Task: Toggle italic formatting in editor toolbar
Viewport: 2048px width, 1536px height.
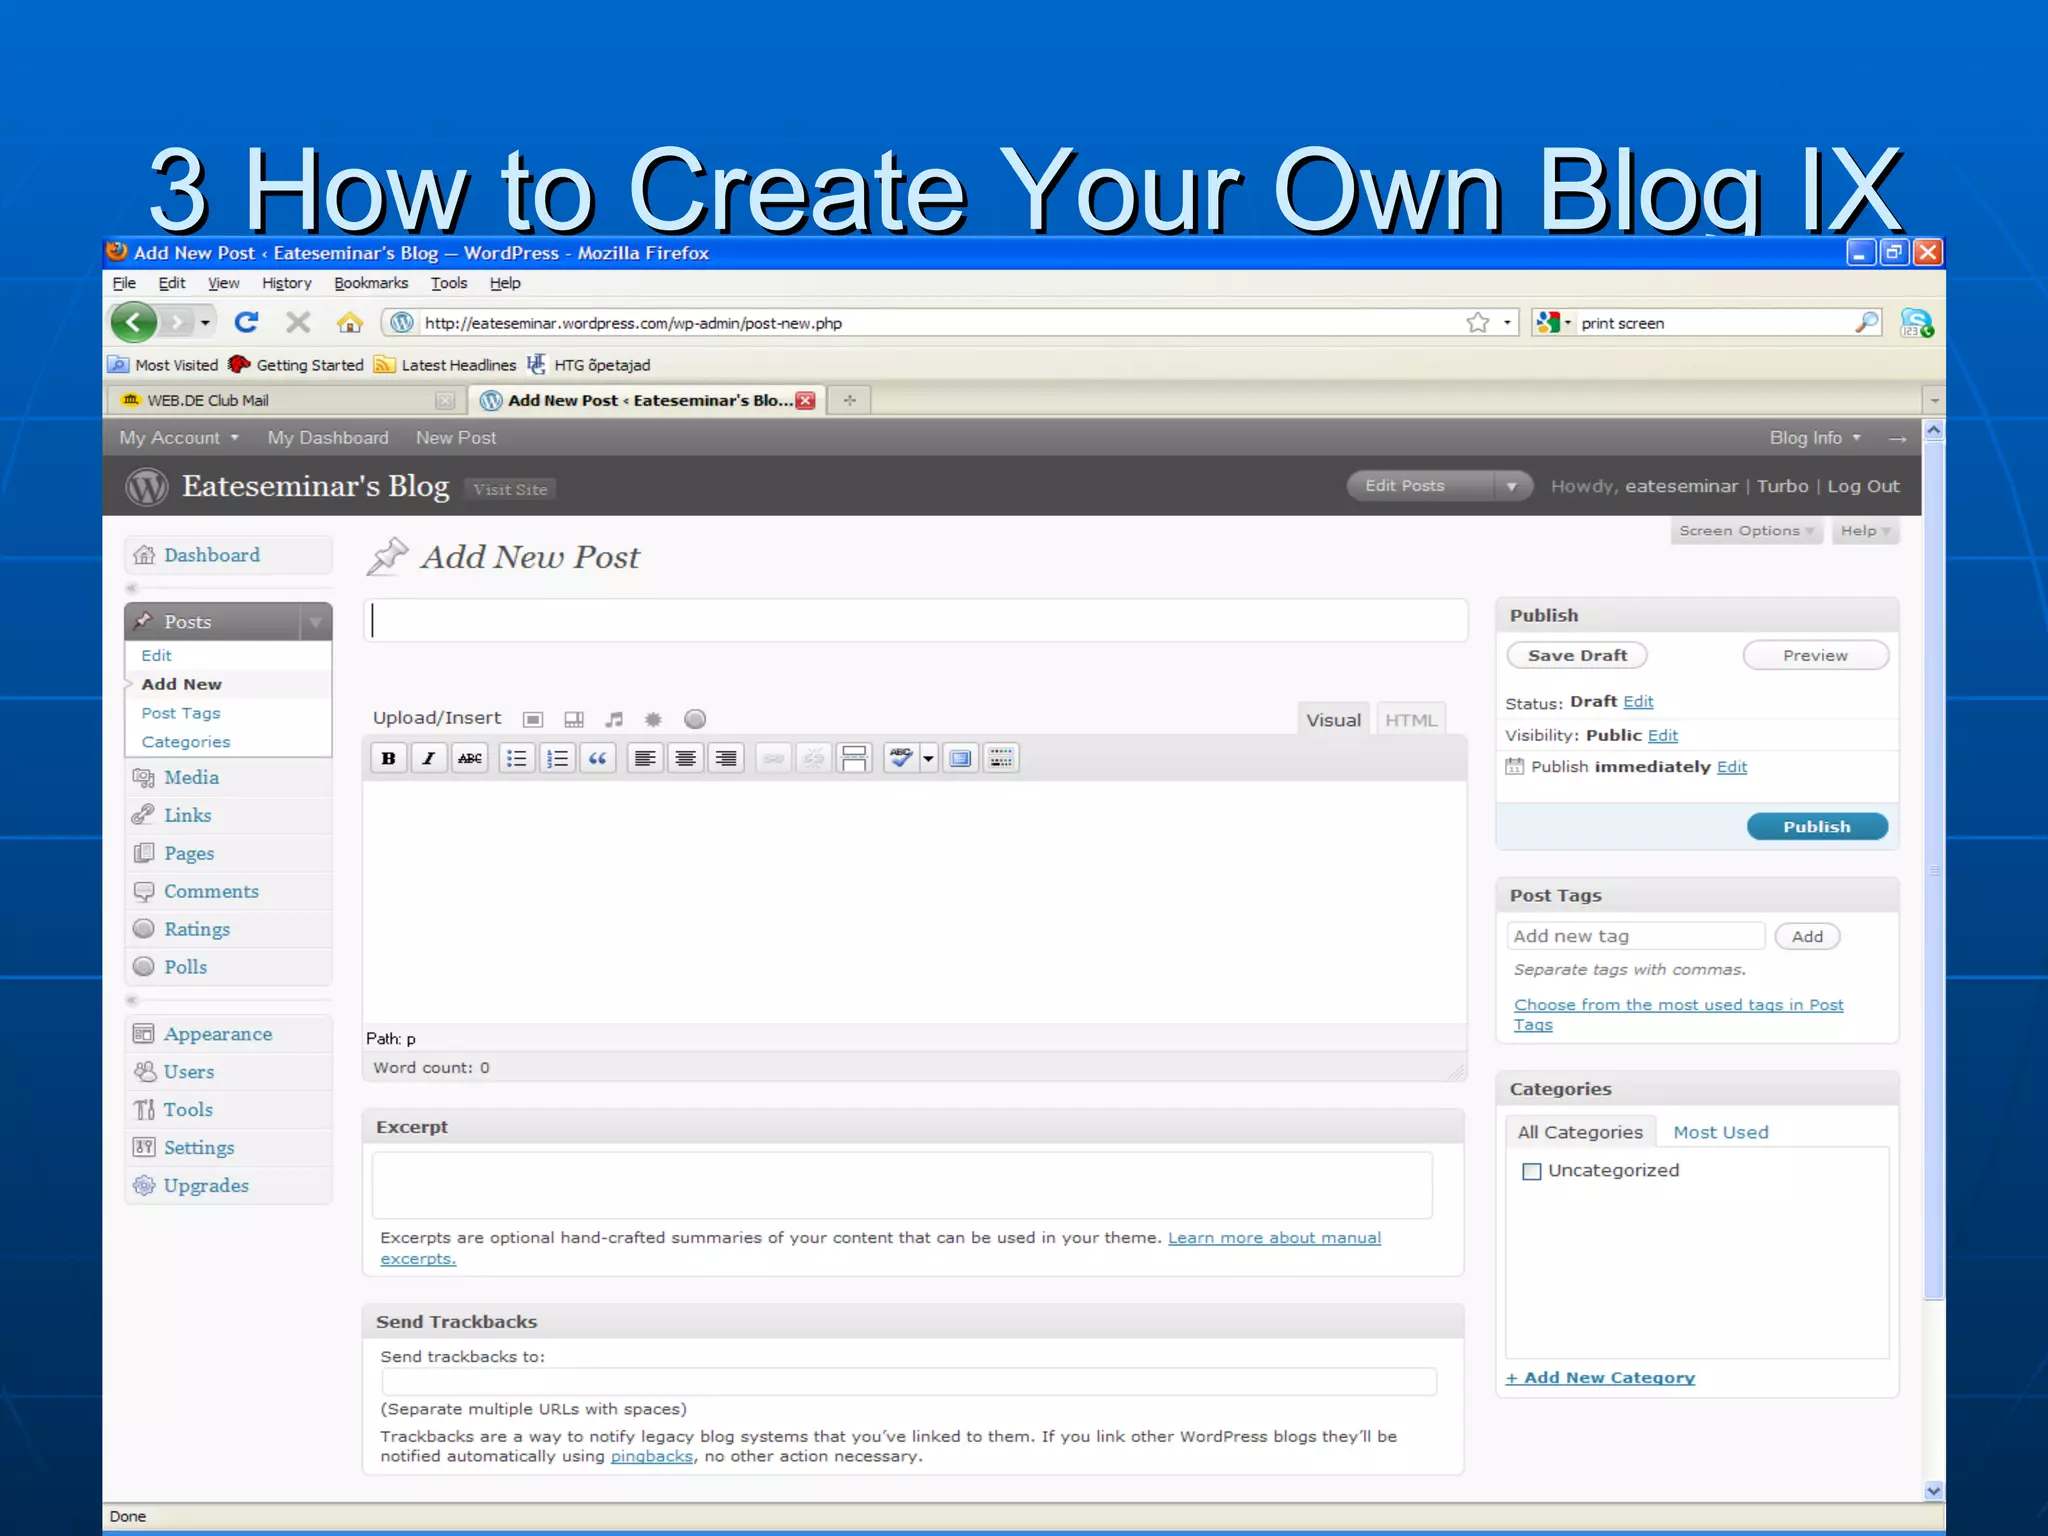Action: click(428, 758)
